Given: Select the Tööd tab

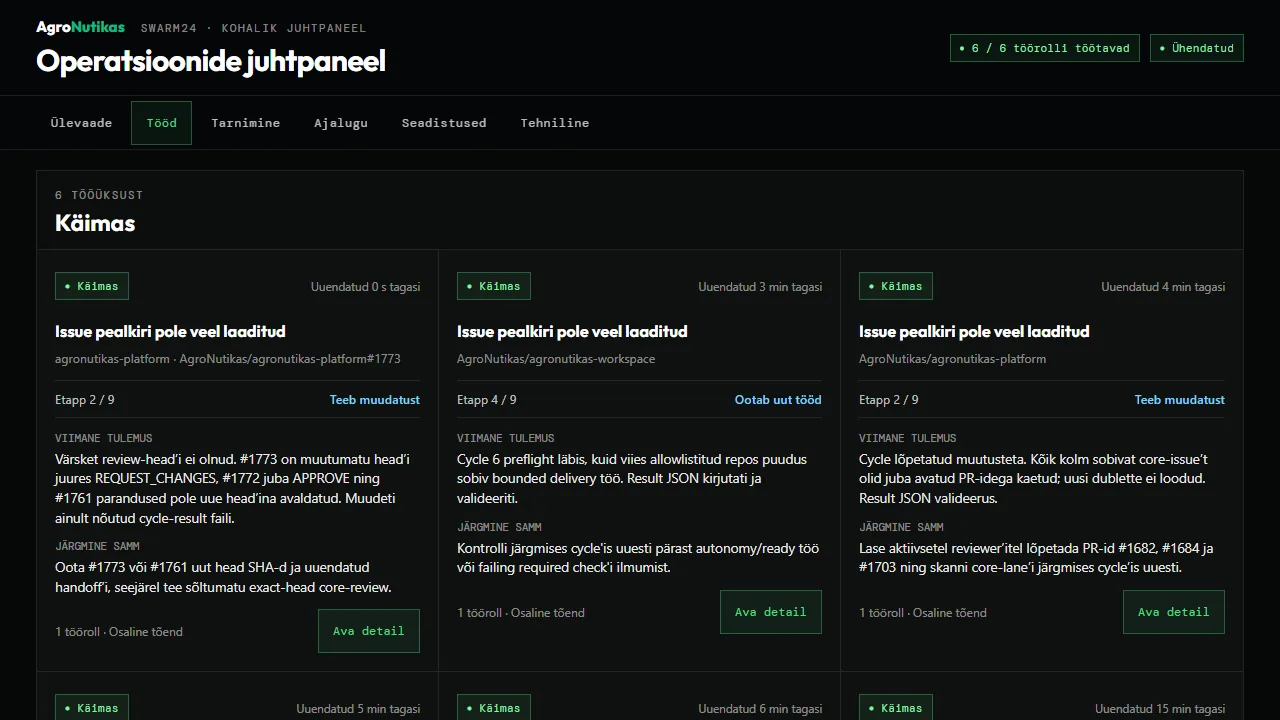Looking at the screenshot, I should pyautogui.click(x=161, y=123).
